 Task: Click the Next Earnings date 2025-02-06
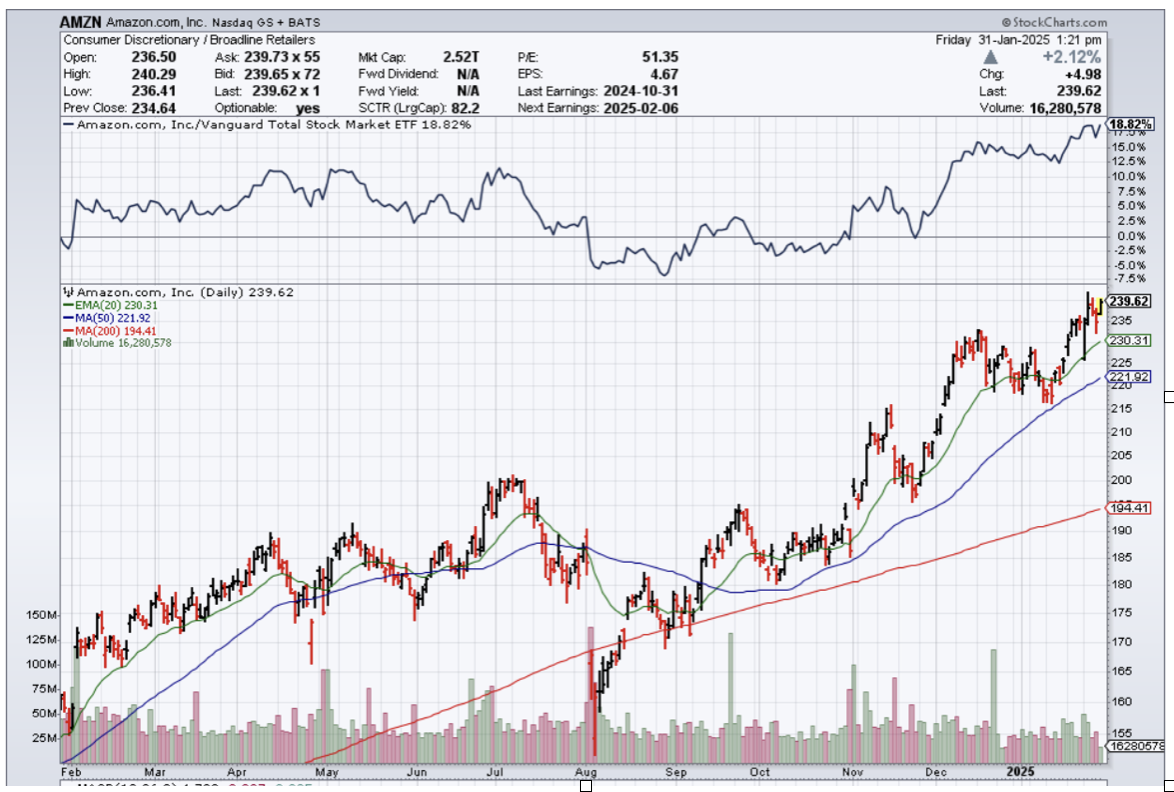[x=640, y=108]
